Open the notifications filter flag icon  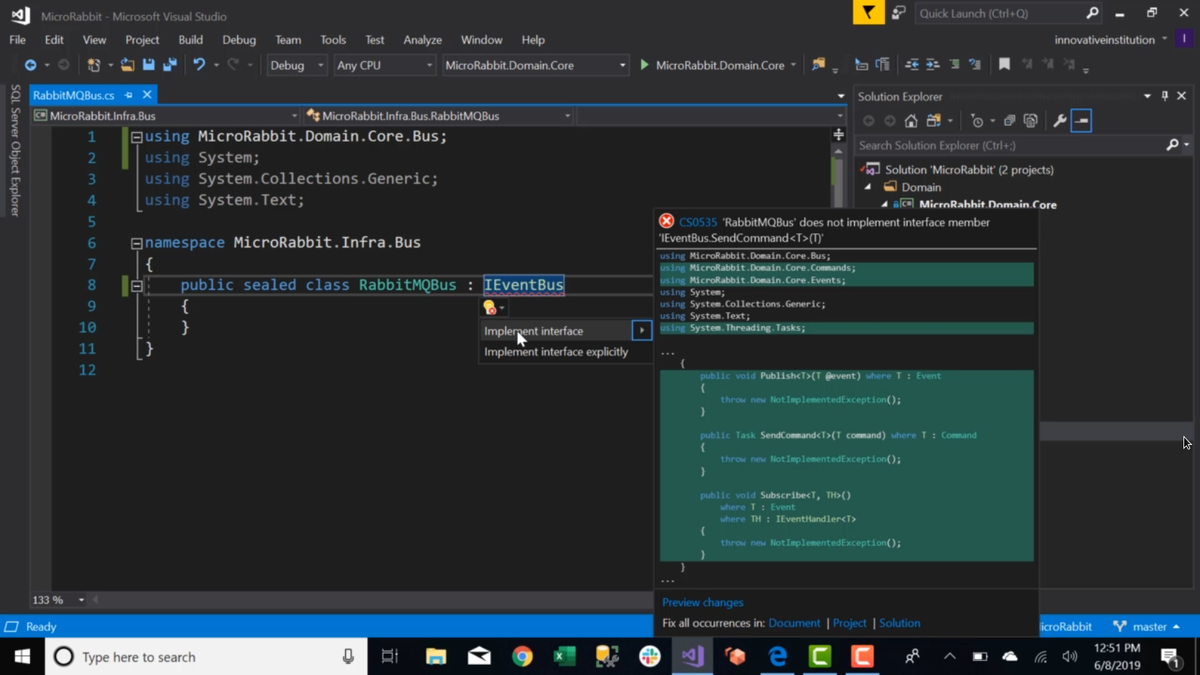click(x=868, y=13)
